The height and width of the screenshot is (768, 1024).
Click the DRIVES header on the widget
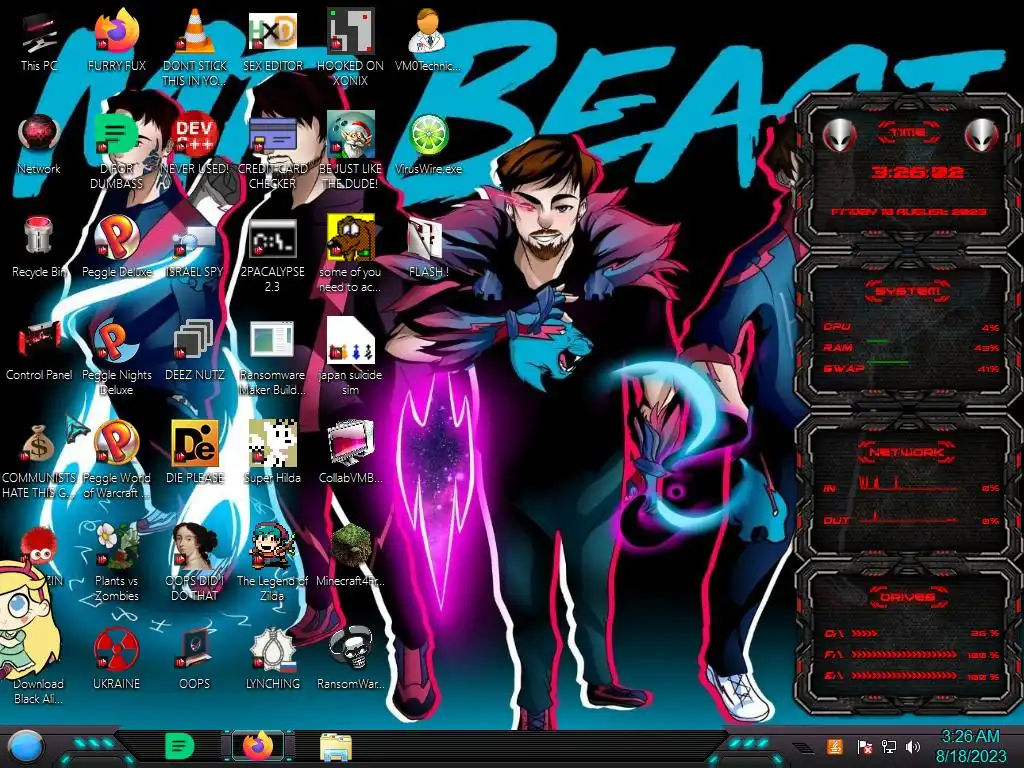coord(907,597)
